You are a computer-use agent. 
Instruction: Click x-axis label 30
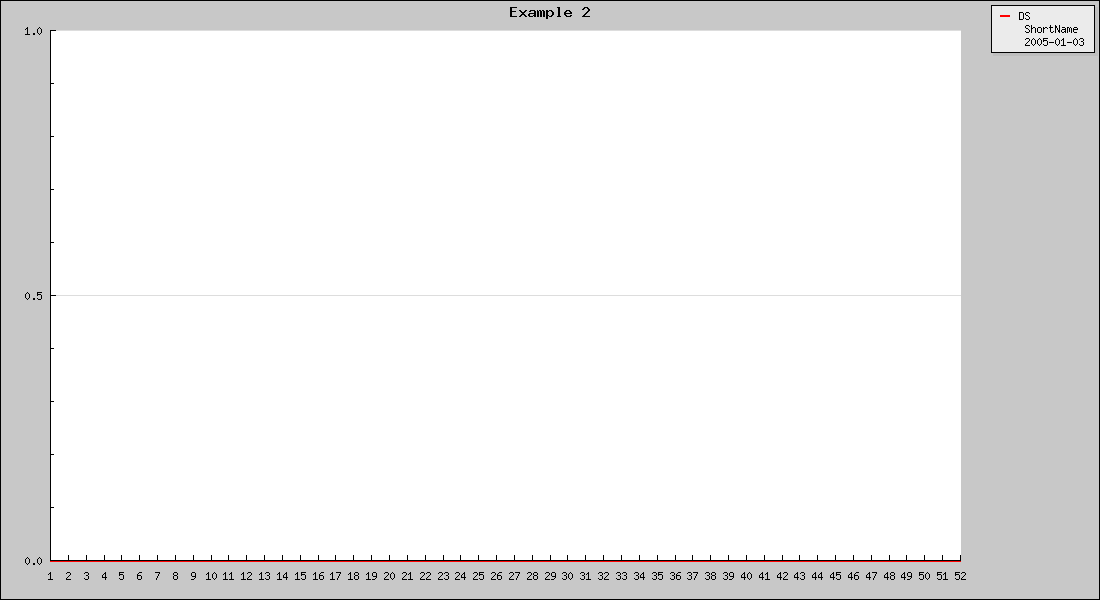click(568, 576)
